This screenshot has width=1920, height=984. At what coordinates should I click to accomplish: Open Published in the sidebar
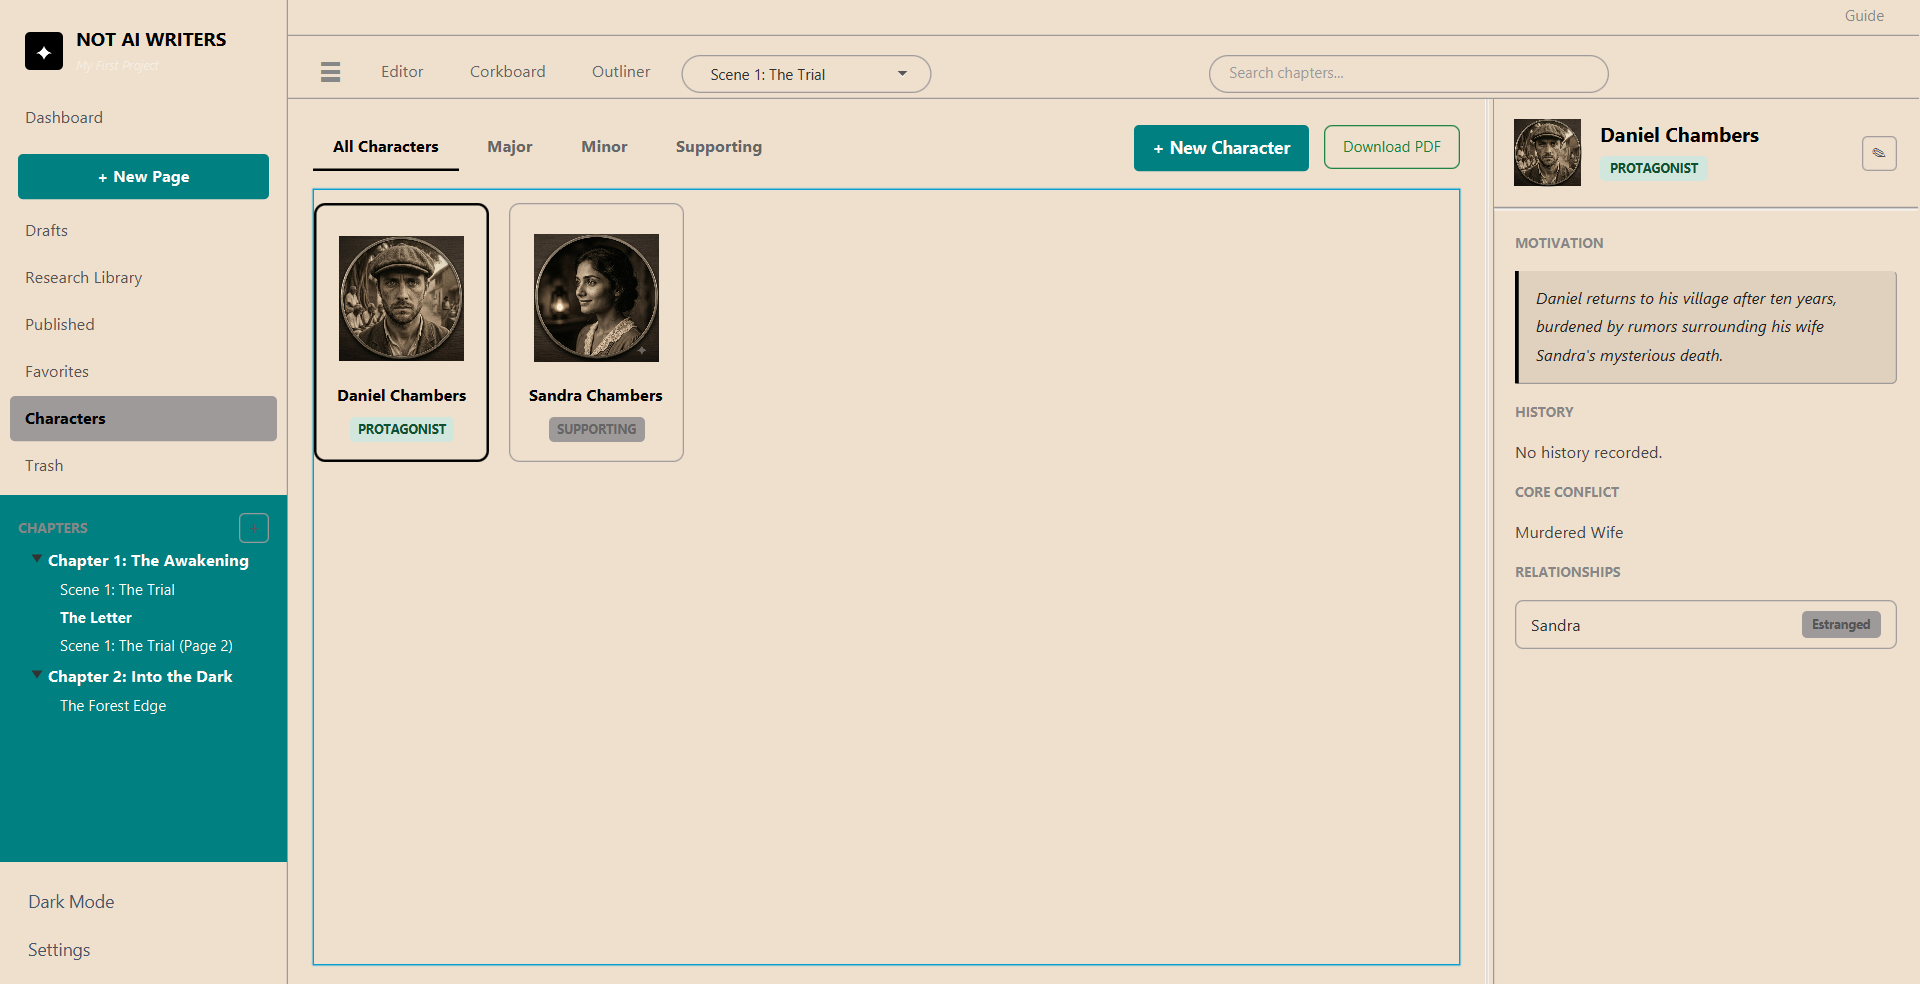pyautogui.click(x=60, y=325)
